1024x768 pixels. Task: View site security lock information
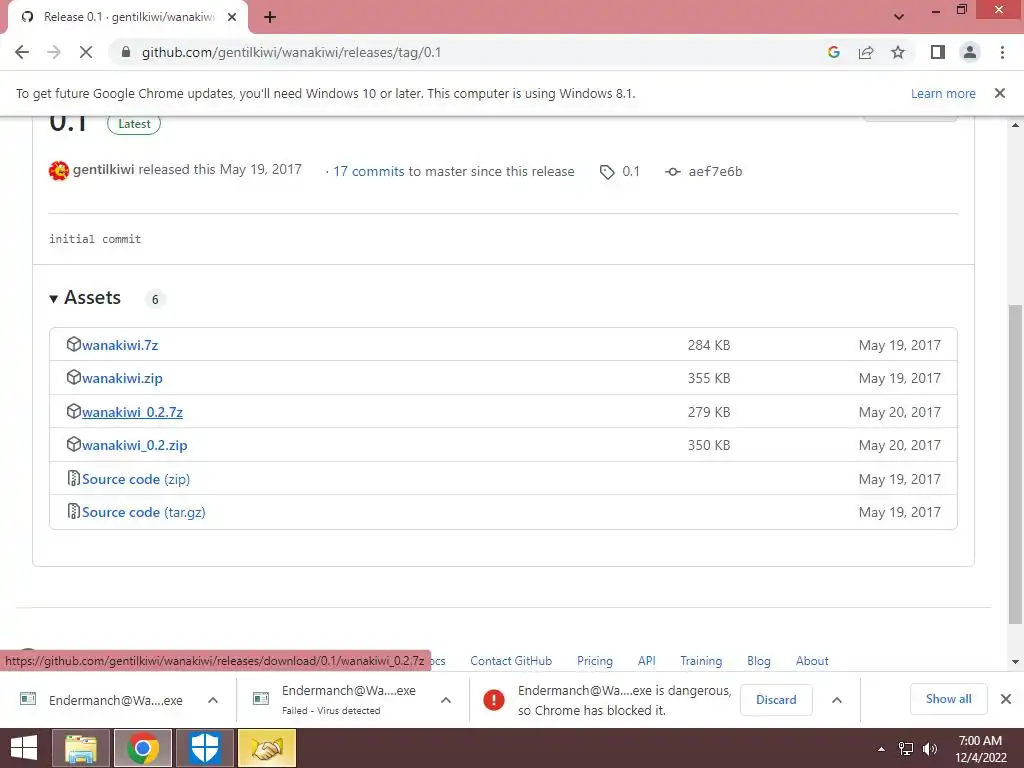(127, 52)
